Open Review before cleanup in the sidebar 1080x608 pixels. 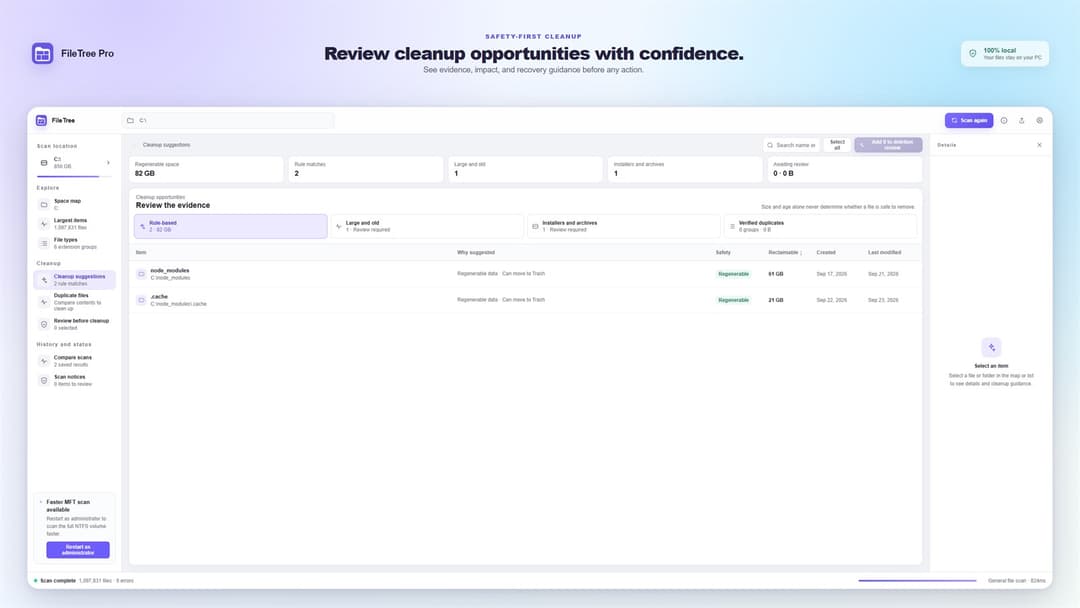pyautogui.click(x=74, y=324)
